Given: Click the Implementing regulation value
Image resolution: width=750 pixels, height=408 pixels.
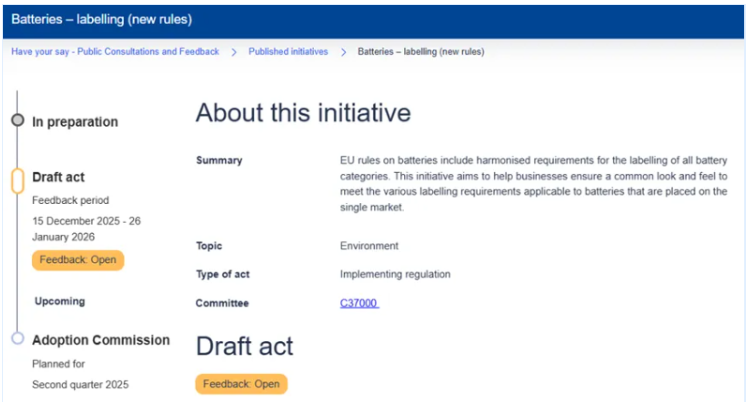Looking at the screenshot, I should pos(395,274).
